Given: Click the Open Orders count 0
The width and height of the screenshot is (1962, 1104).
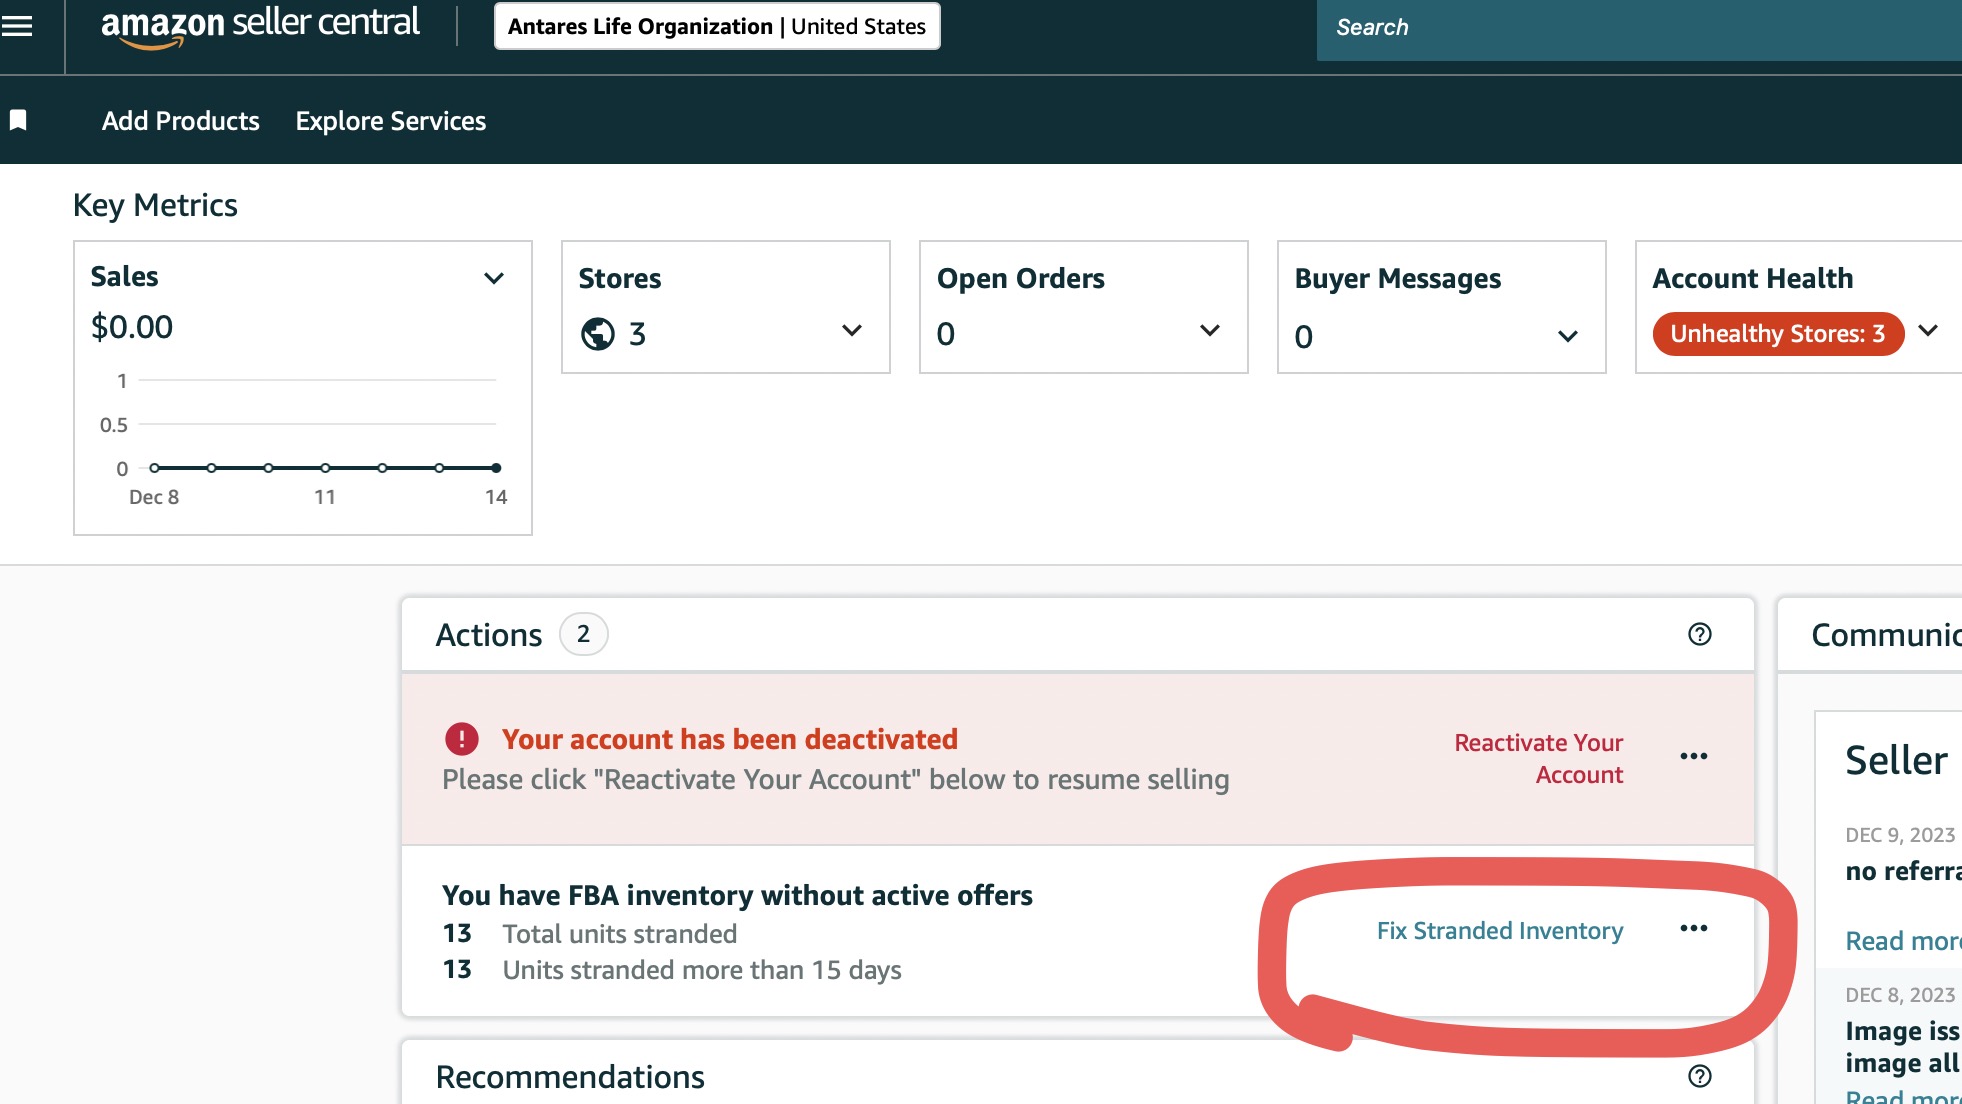Looking at the screenshot, I should click(x=946, y=334).
